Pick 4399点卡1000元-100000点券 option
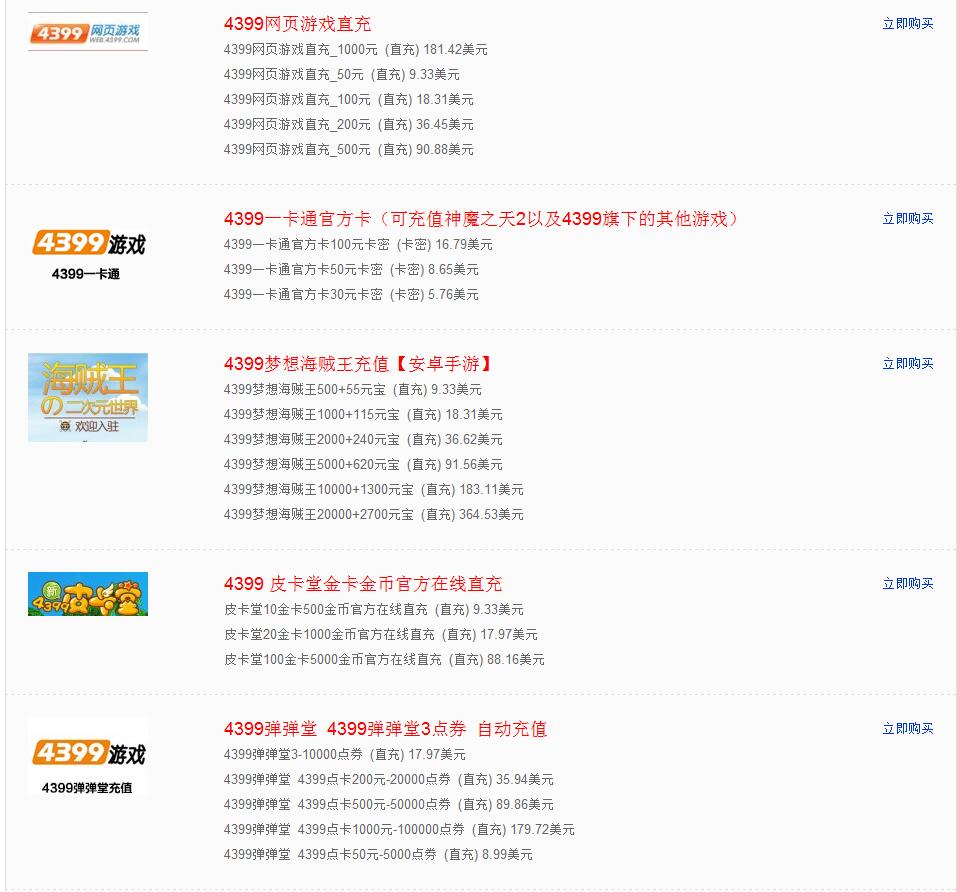 tap(399, 830)
